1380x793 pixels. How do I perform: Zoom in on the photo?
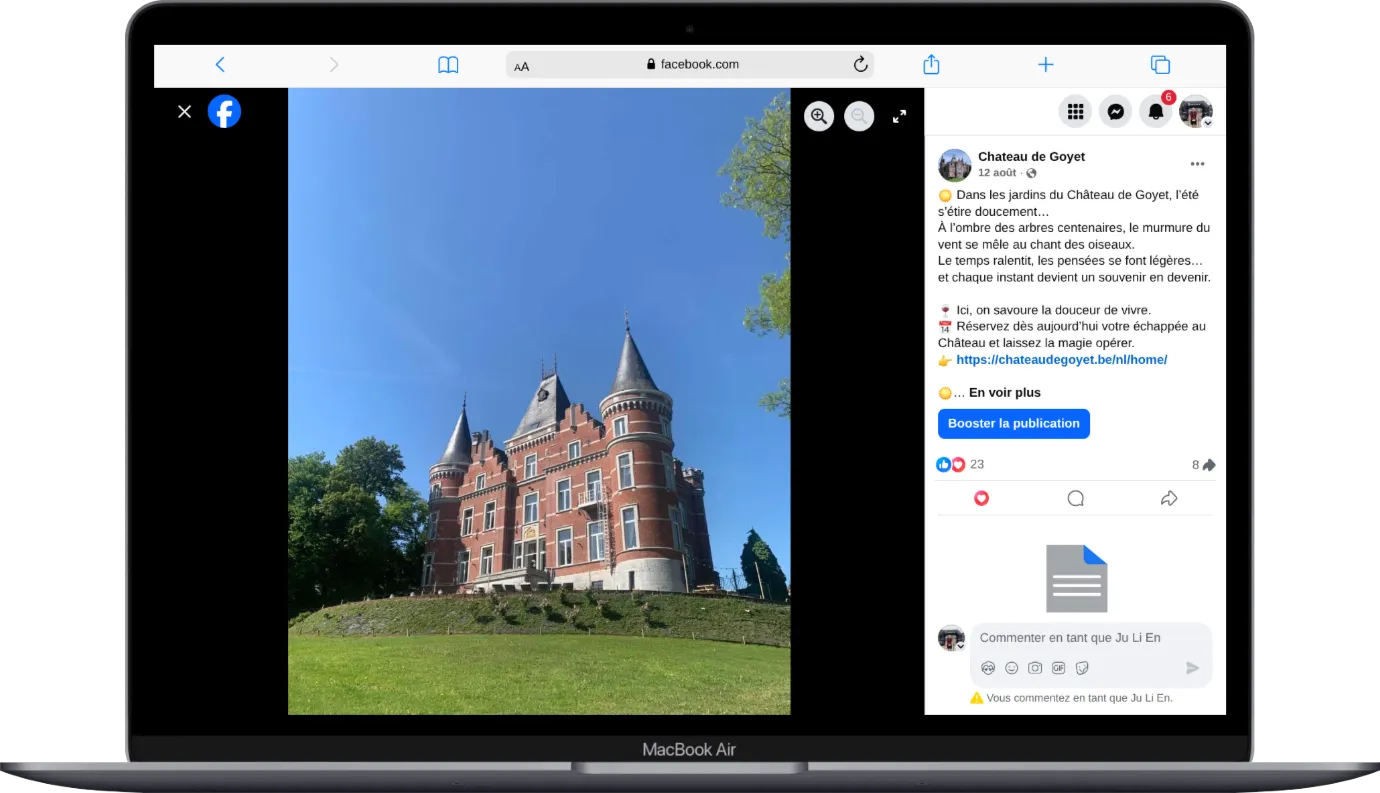819,116
